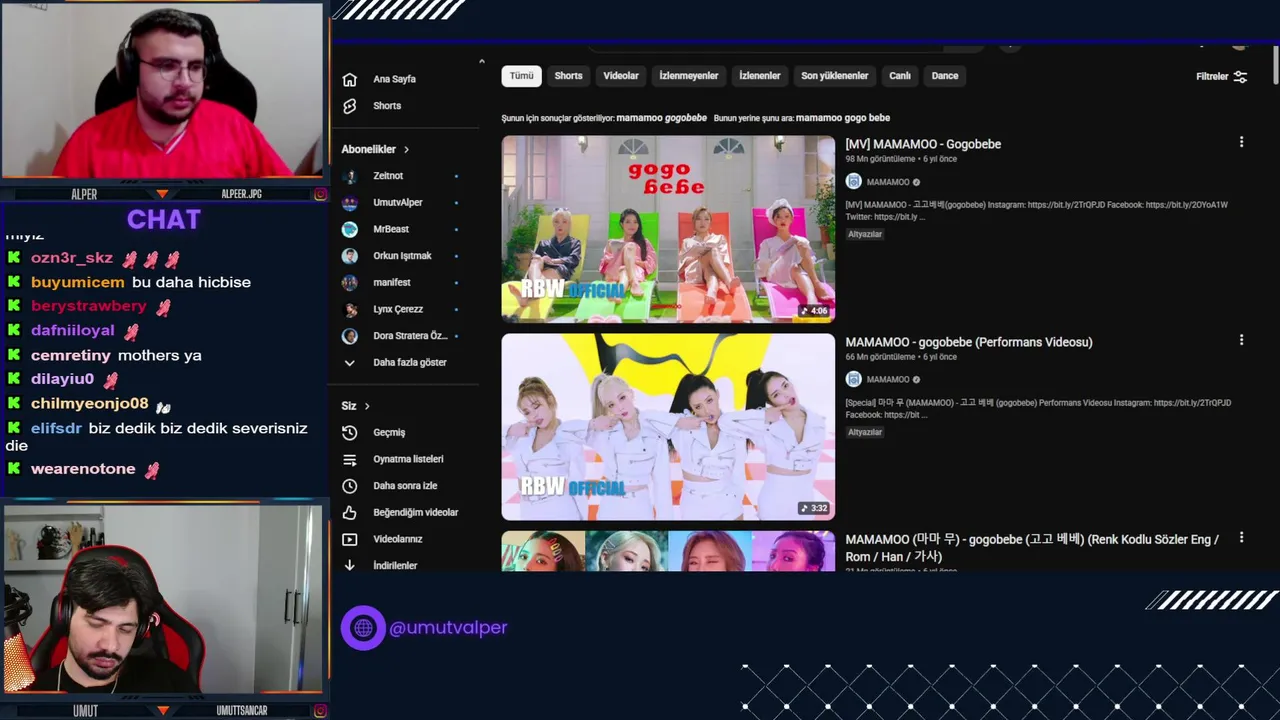1280x720 pixels.
Task: Open Ana Sayfa home icon in sidebar
Action: 349,79
